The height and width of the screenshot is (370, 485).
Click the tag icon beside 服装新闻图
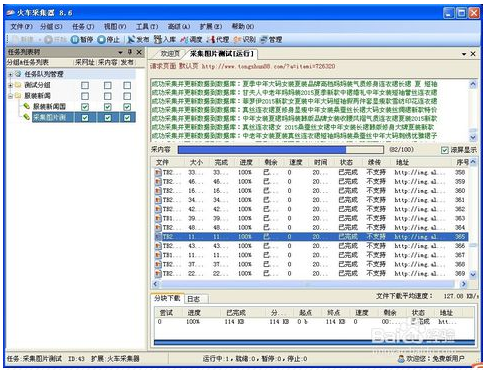(x=27, y=107)
